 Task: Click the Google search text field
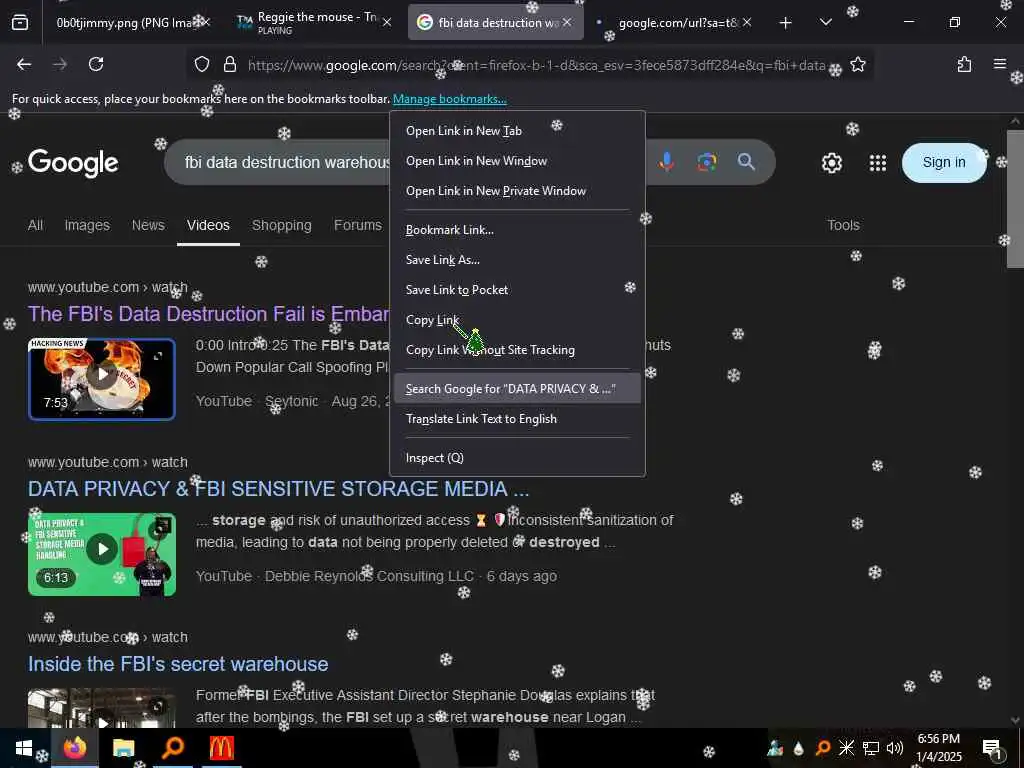click(x=287, y=162)
